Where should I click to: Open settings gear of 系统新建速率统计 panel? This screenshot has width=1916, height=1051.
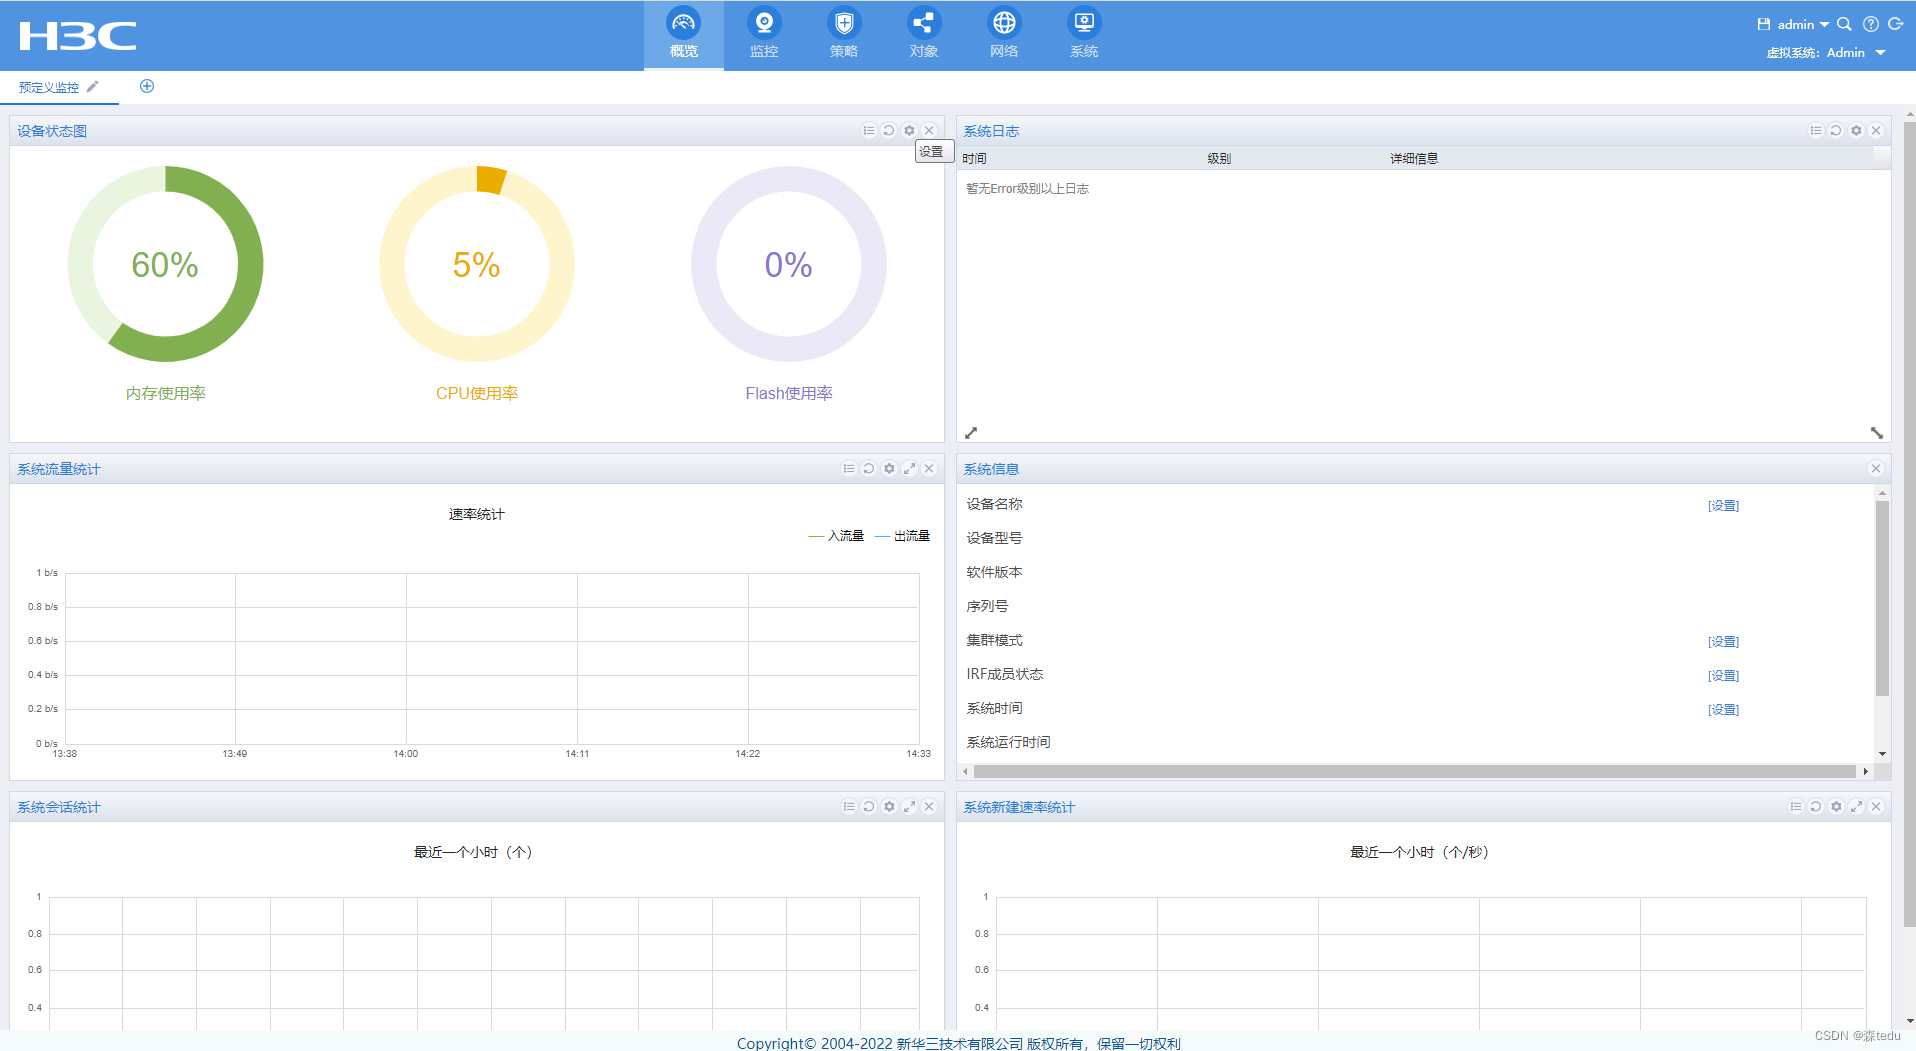[x=1836, y=806]
